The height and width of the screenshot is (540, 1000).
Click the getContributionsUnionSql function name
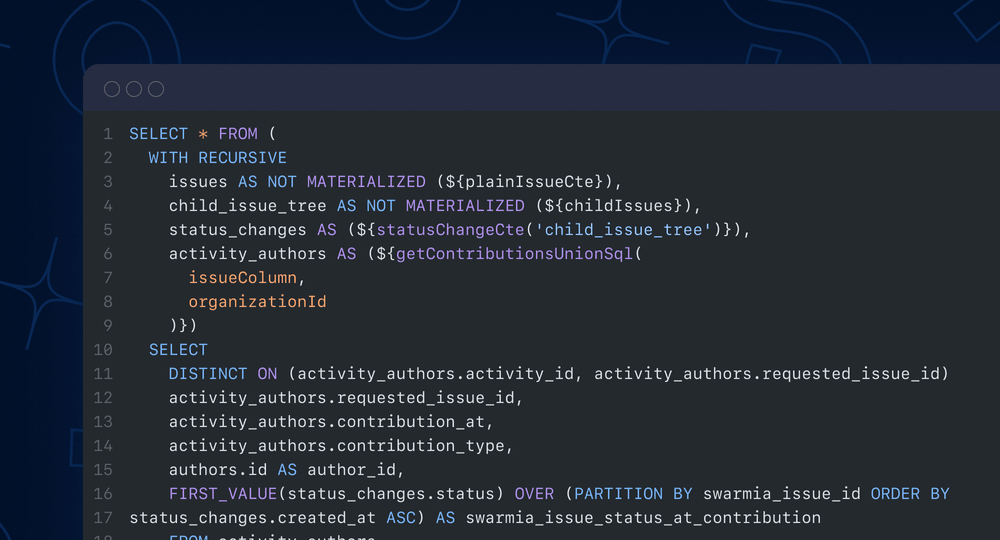pos(514,254)
